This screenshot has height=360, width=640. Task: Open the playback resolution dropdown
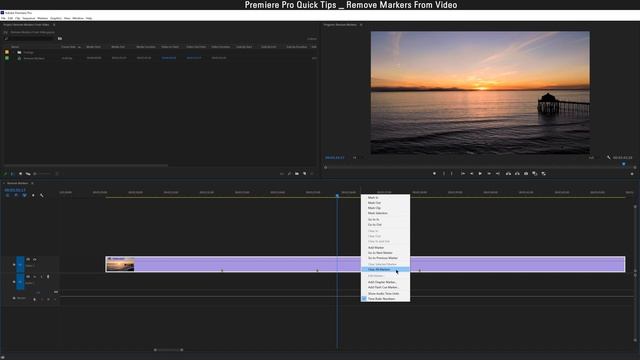tap(592, 158)
